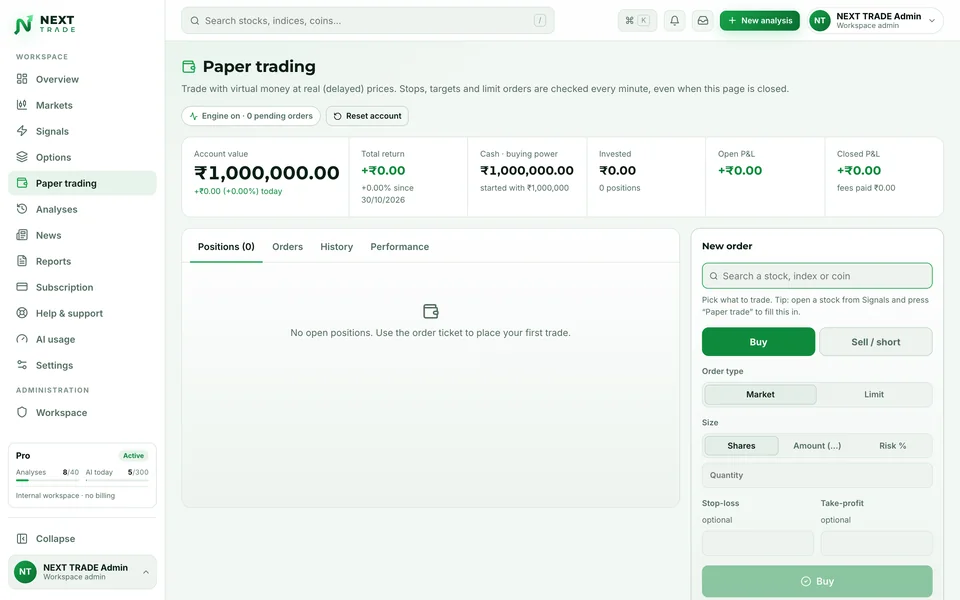Open the notifications bell icon
This screenshot has width=960, height=600.
[x=674, y=21]
